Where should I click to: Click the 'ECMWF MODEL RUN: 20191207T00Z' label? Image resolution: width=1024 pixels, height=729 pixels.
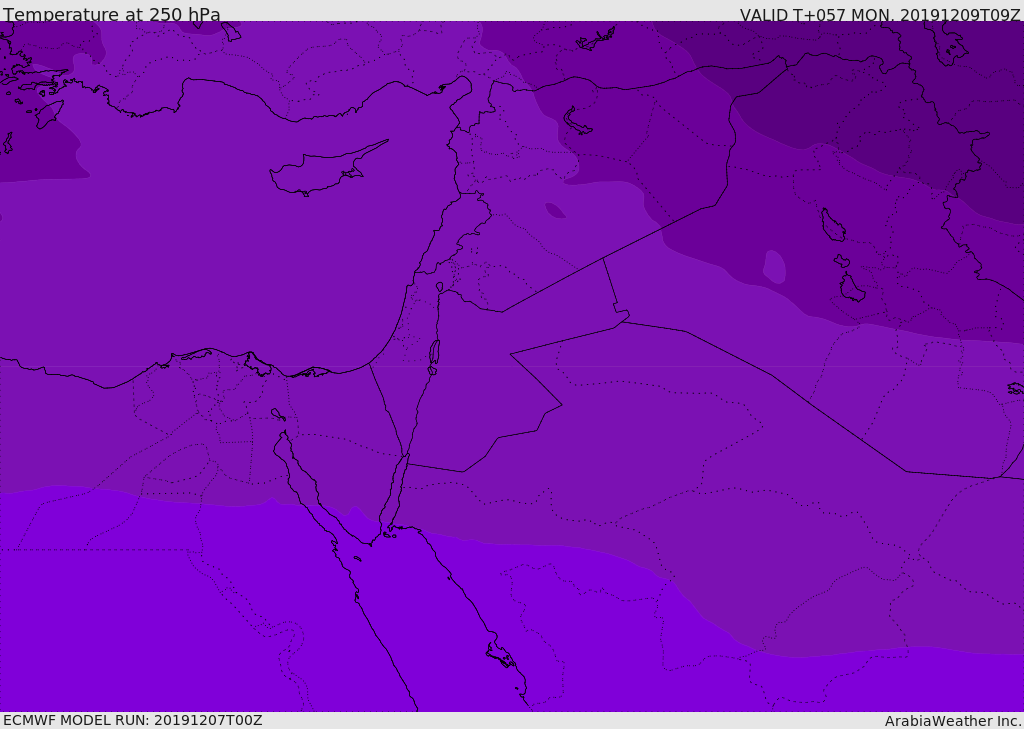[x=133, y=721]
